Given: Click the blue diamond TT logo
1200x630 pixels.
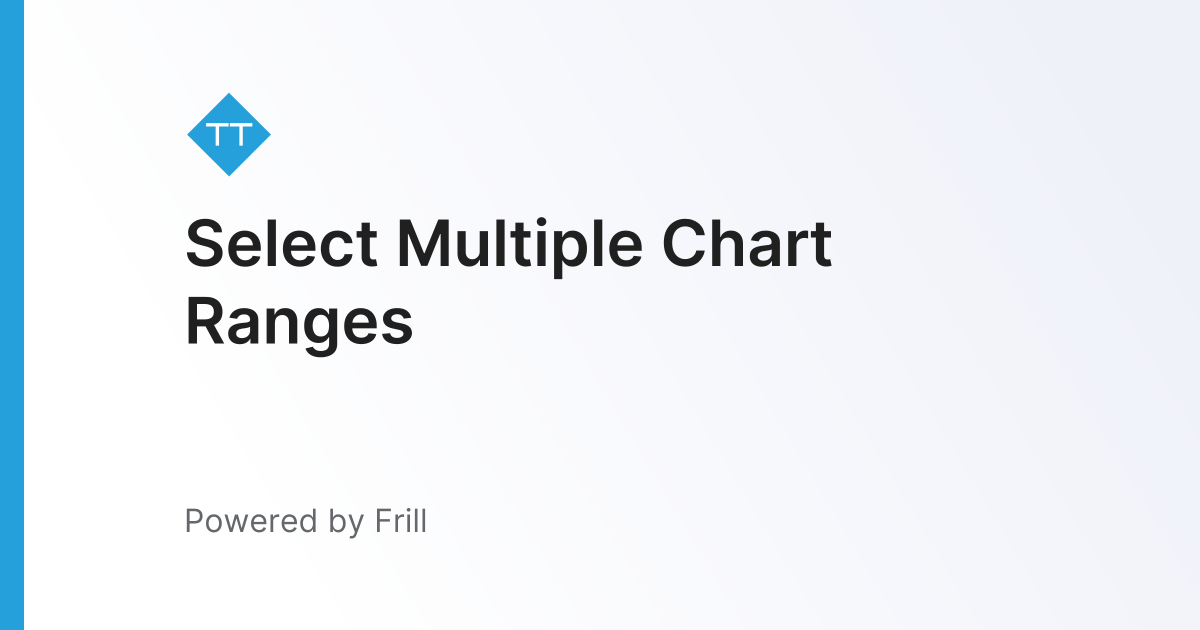Looking at the screenshot, I should (x=229, y=135).
